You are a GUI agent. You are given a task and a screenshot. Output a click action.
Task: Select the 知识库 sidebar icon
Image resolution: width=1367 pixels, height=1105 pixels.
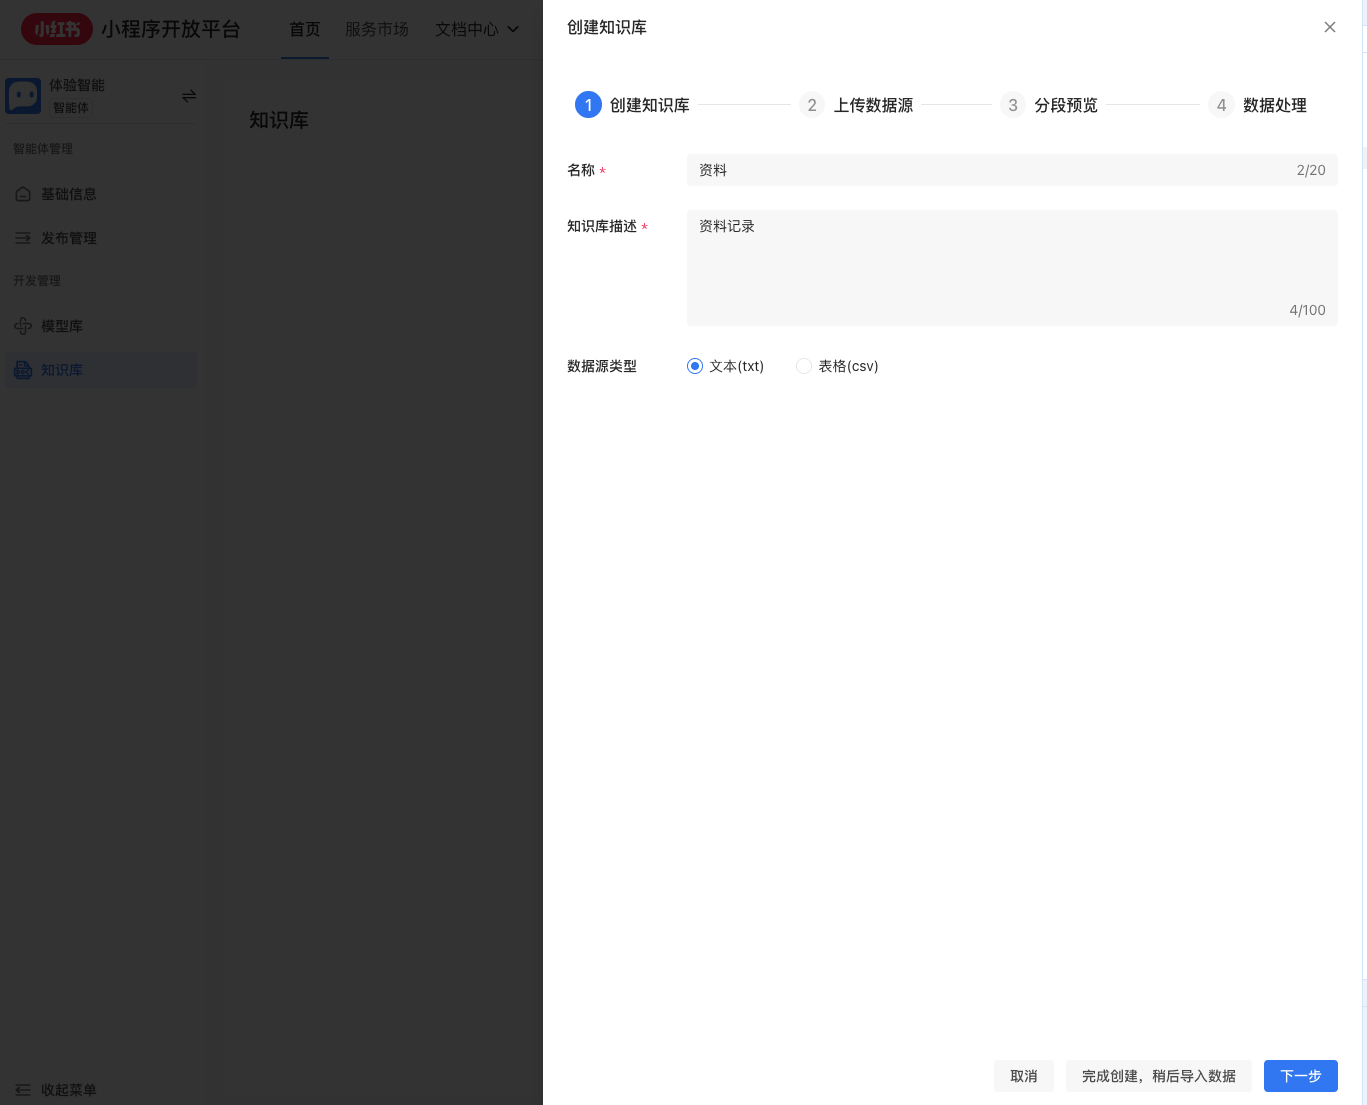23,370
